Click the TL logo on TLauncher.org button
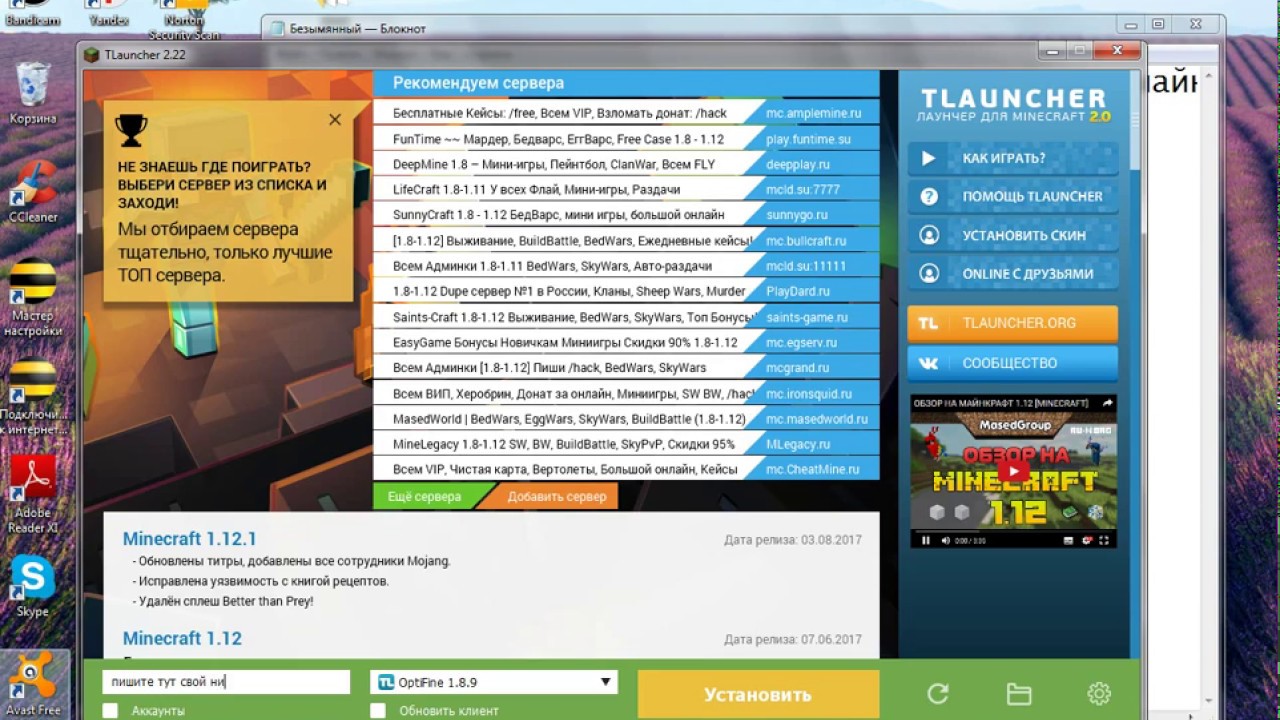Screen dimensions: 1280x720 tap(929, 324)
